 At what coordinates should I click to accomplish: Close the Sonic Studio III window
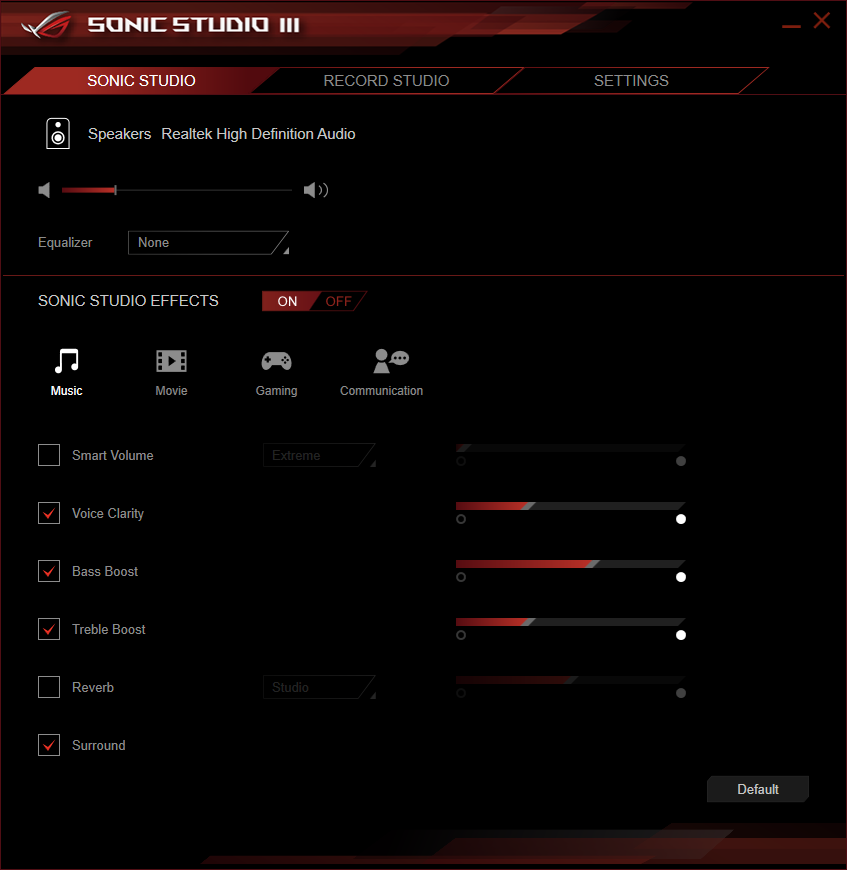point(821,21)
